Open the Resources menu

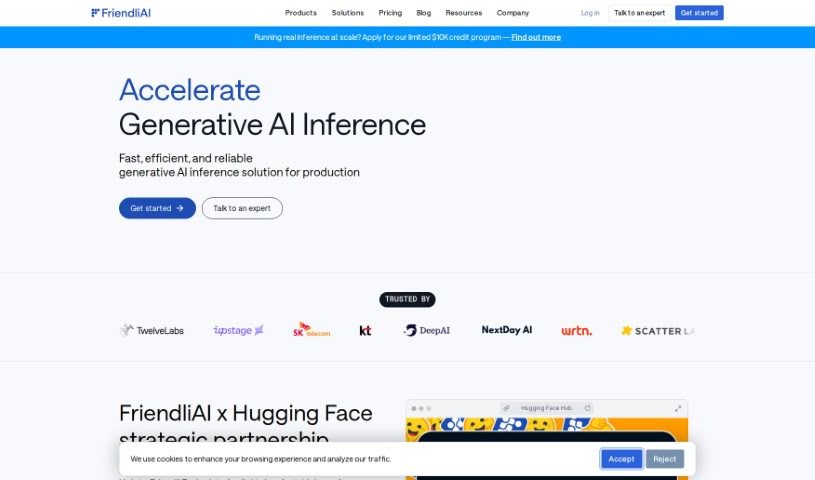coord(464,12)
